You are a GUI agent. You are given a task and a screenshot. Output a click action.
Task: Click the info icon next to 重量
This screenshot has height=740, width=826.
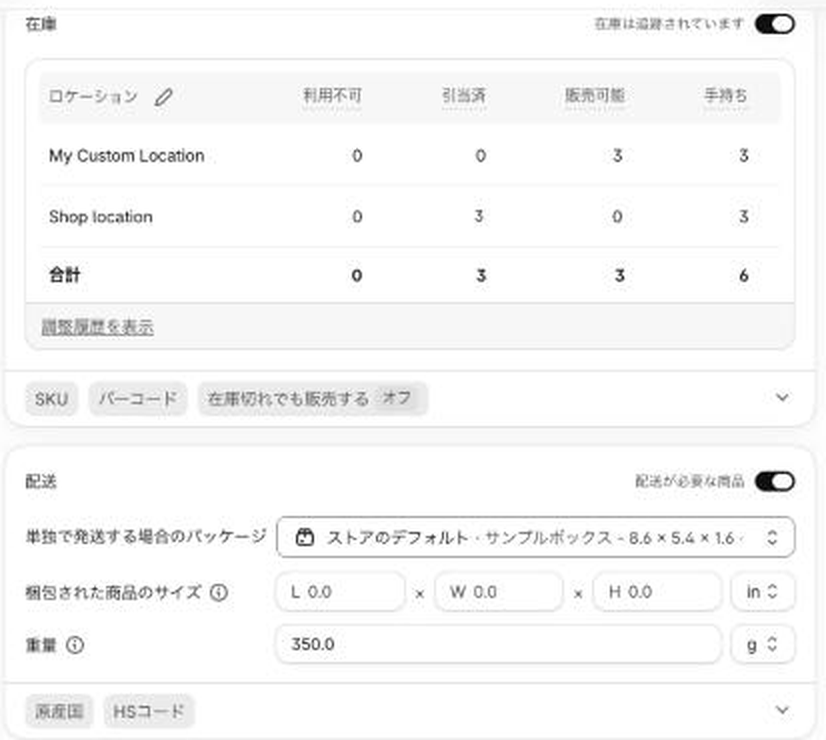(75, 644)
